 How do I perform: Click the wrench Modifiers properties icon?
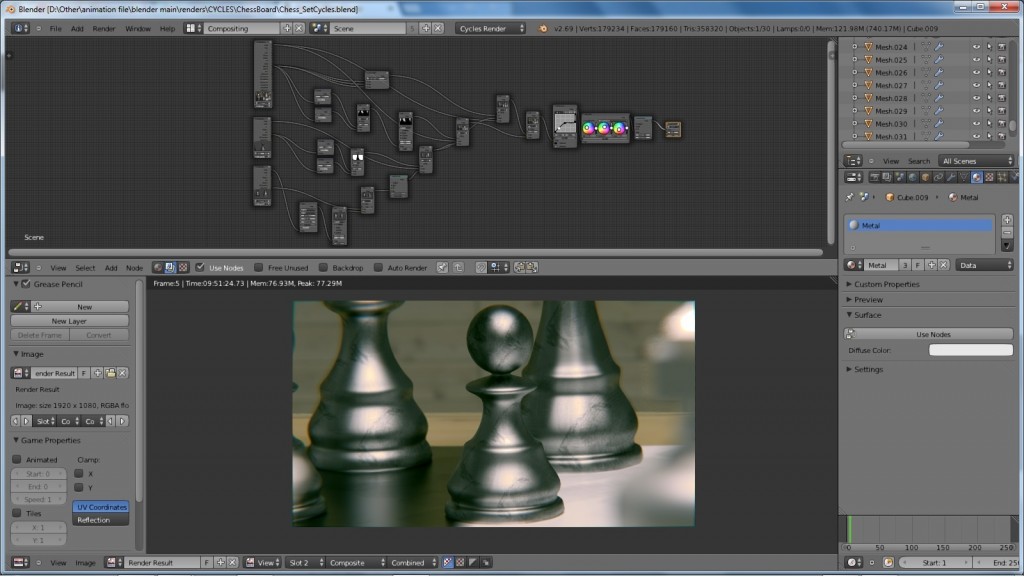[x=951, y=178]
